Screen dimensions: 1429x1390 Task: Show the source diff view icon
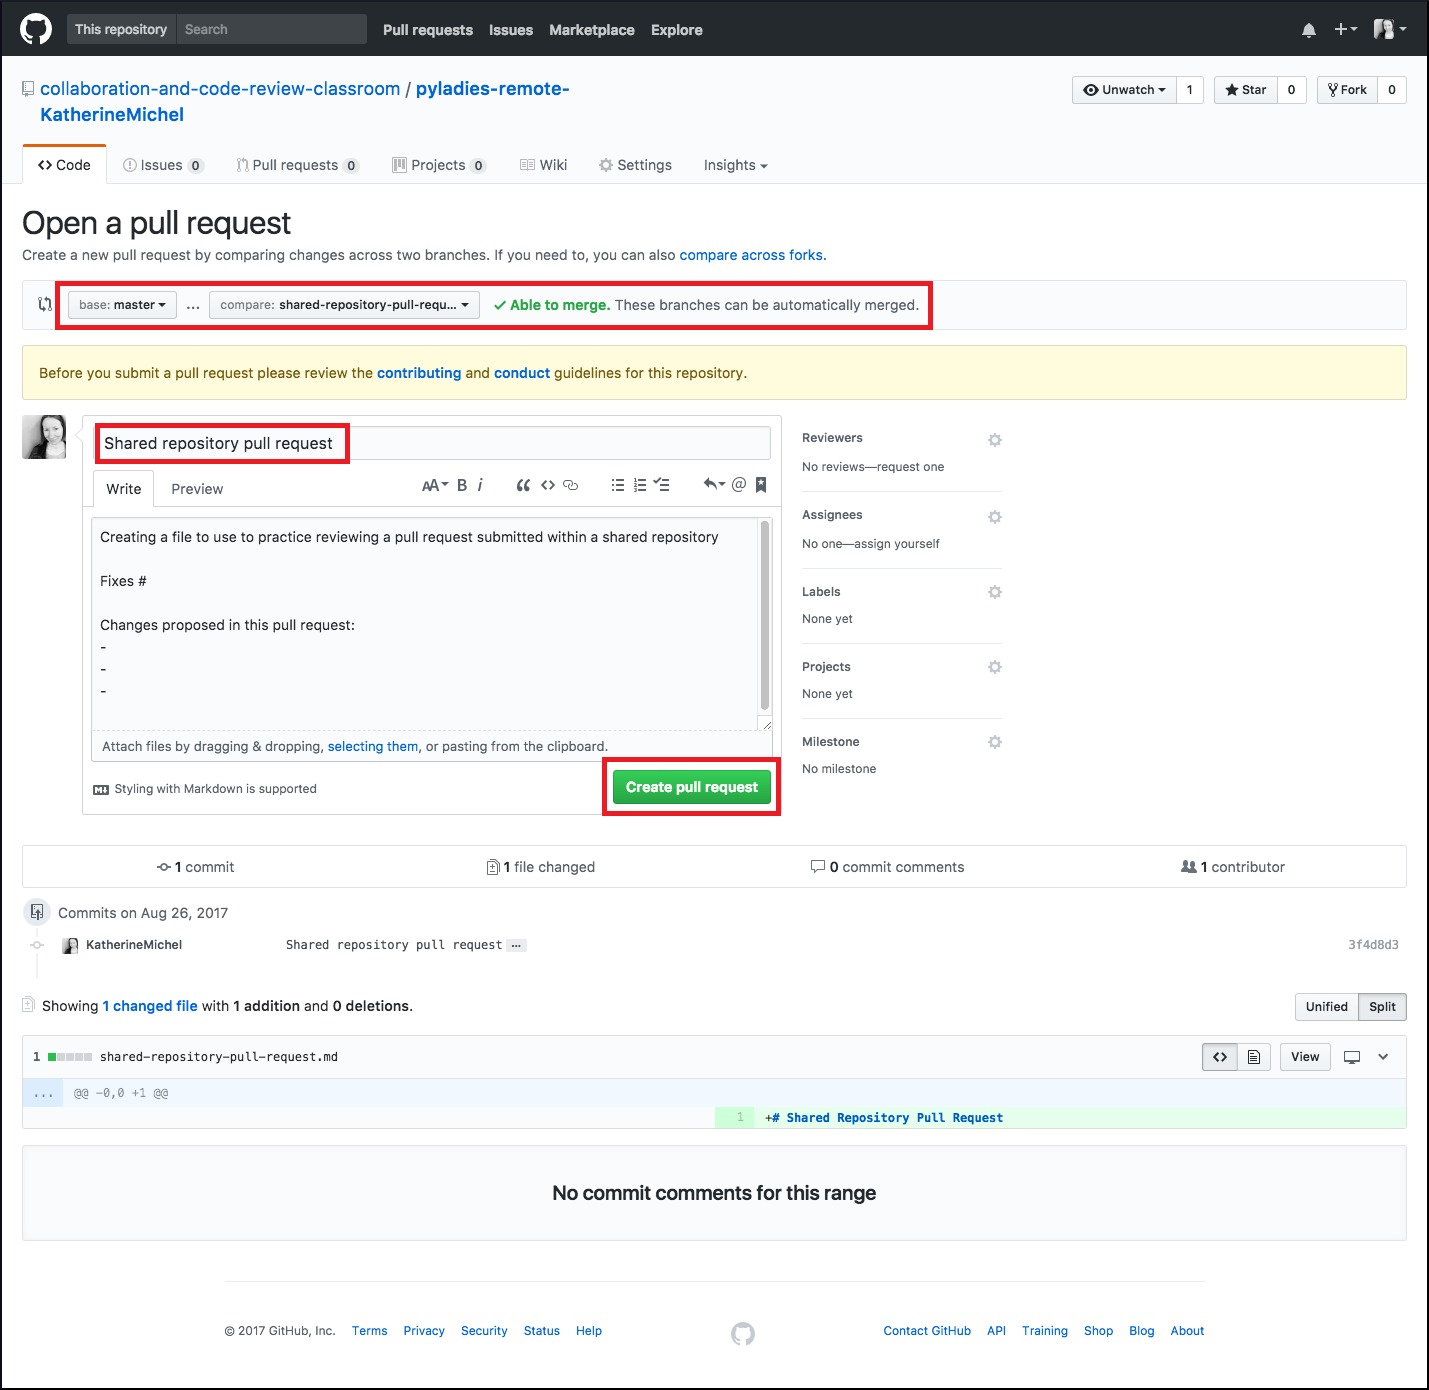(1220, 1057)
